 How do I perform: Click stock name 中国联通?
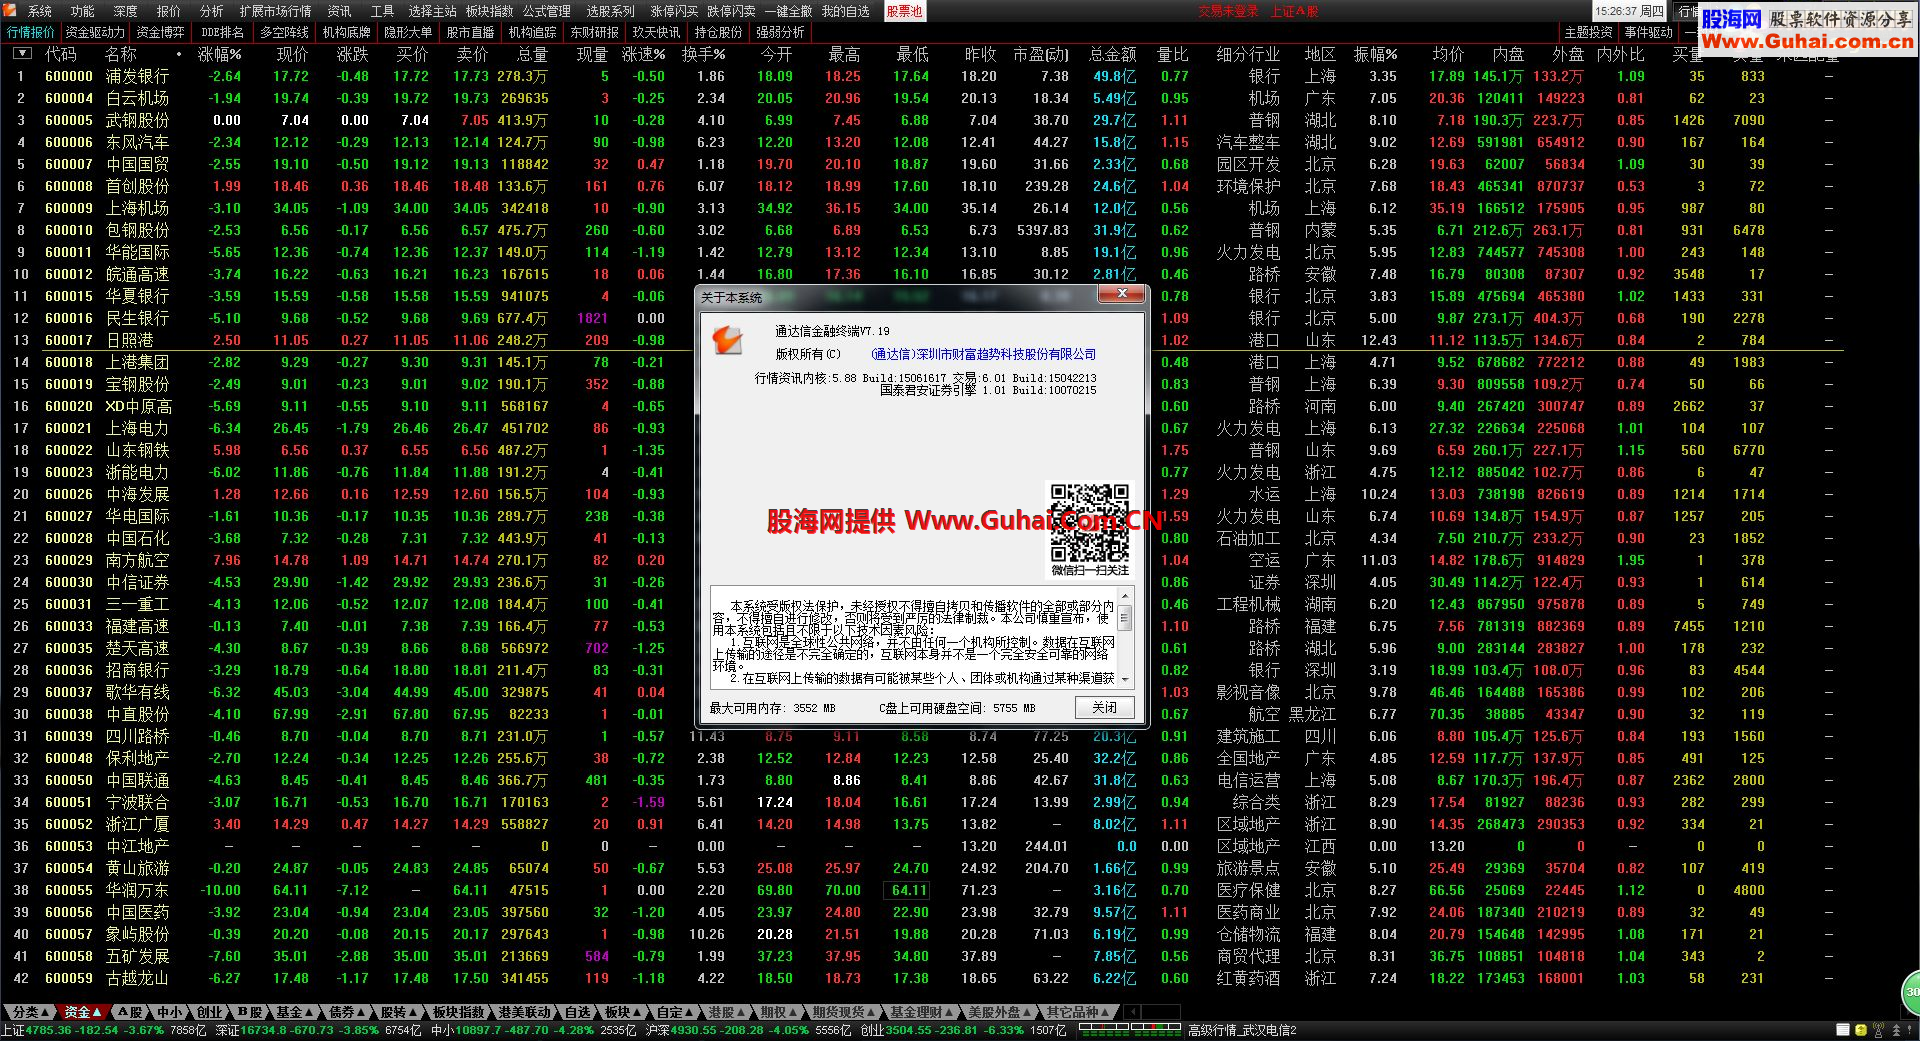[x=138, y=780]
